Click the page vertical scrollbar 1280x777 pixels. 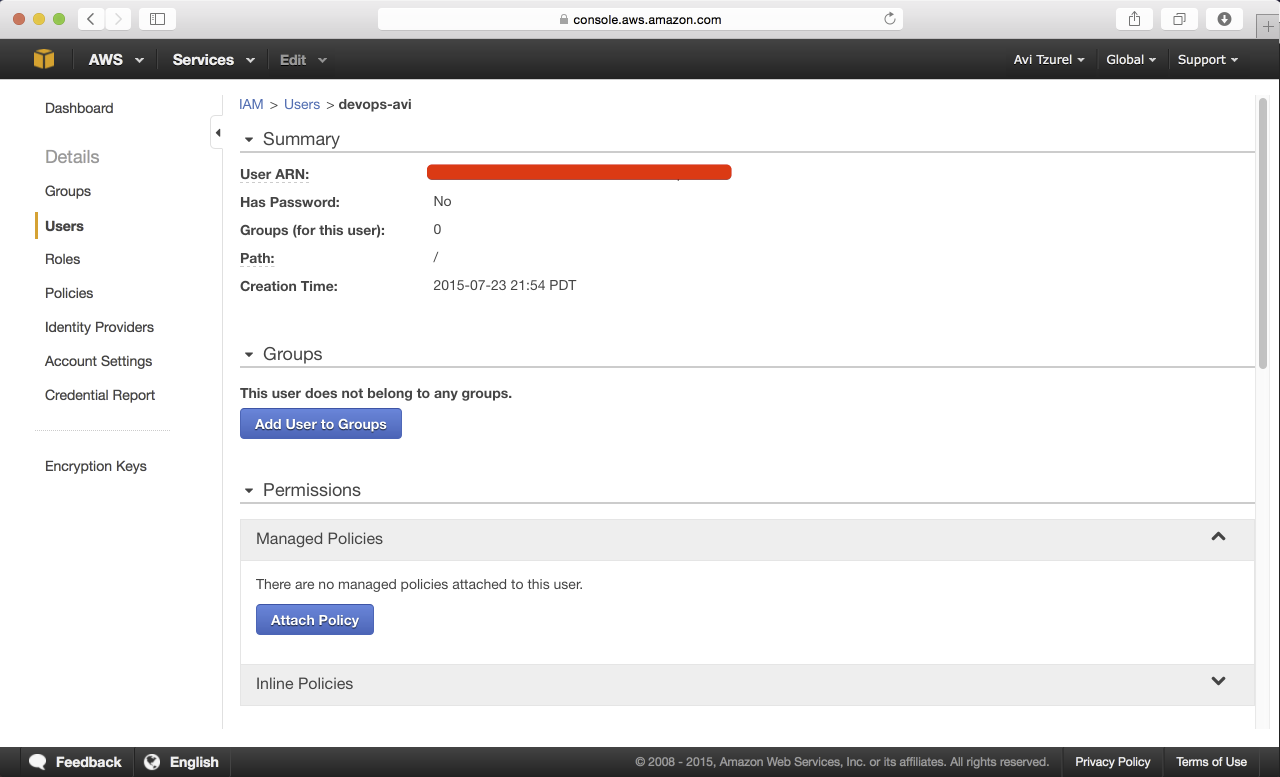1262,233
